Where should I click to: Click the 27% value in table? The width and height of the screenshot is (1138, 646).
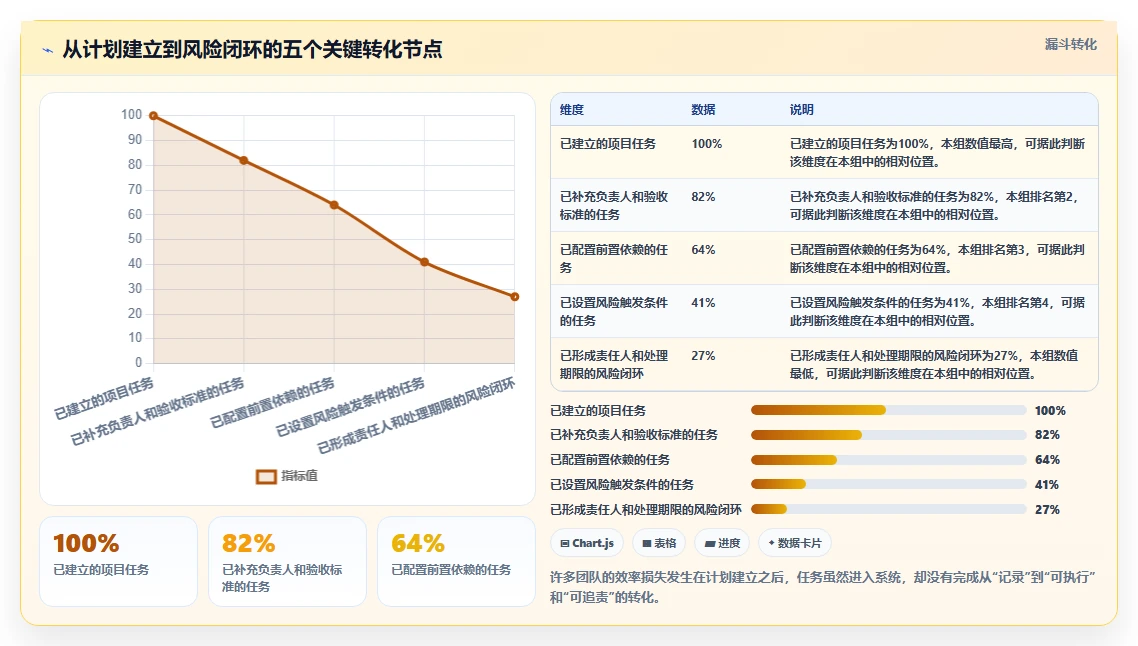[703, 356]
